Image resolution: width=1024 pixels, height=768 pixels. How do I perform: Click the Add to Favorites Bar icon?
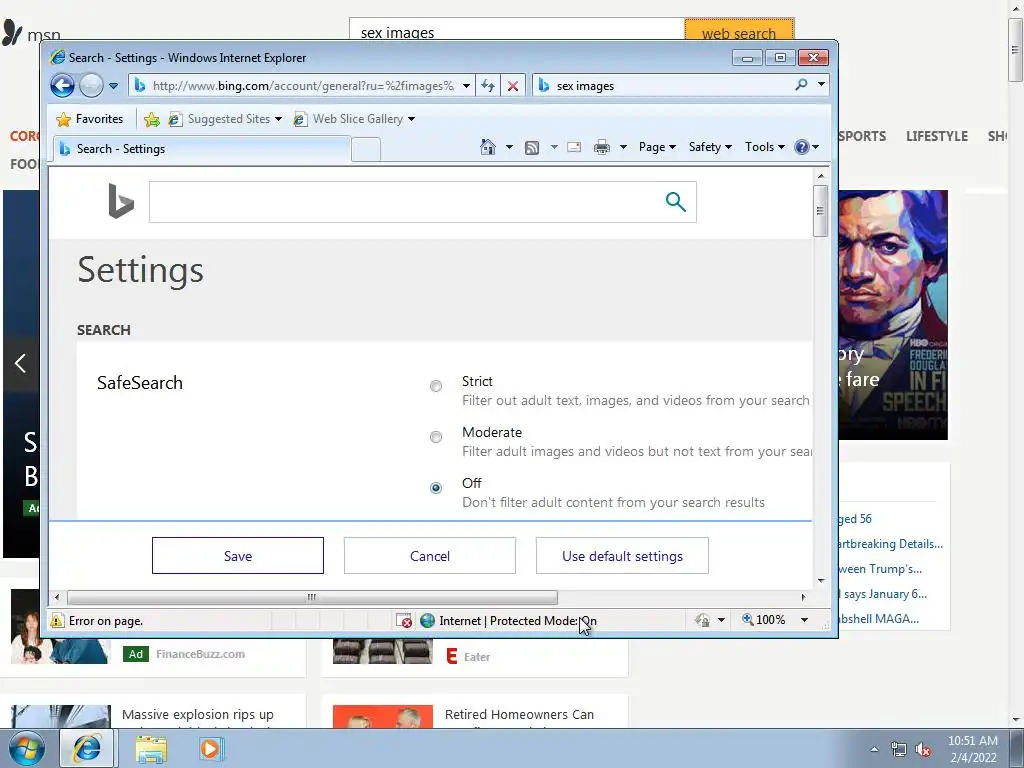pyautogui.click(x=152, y=119)
